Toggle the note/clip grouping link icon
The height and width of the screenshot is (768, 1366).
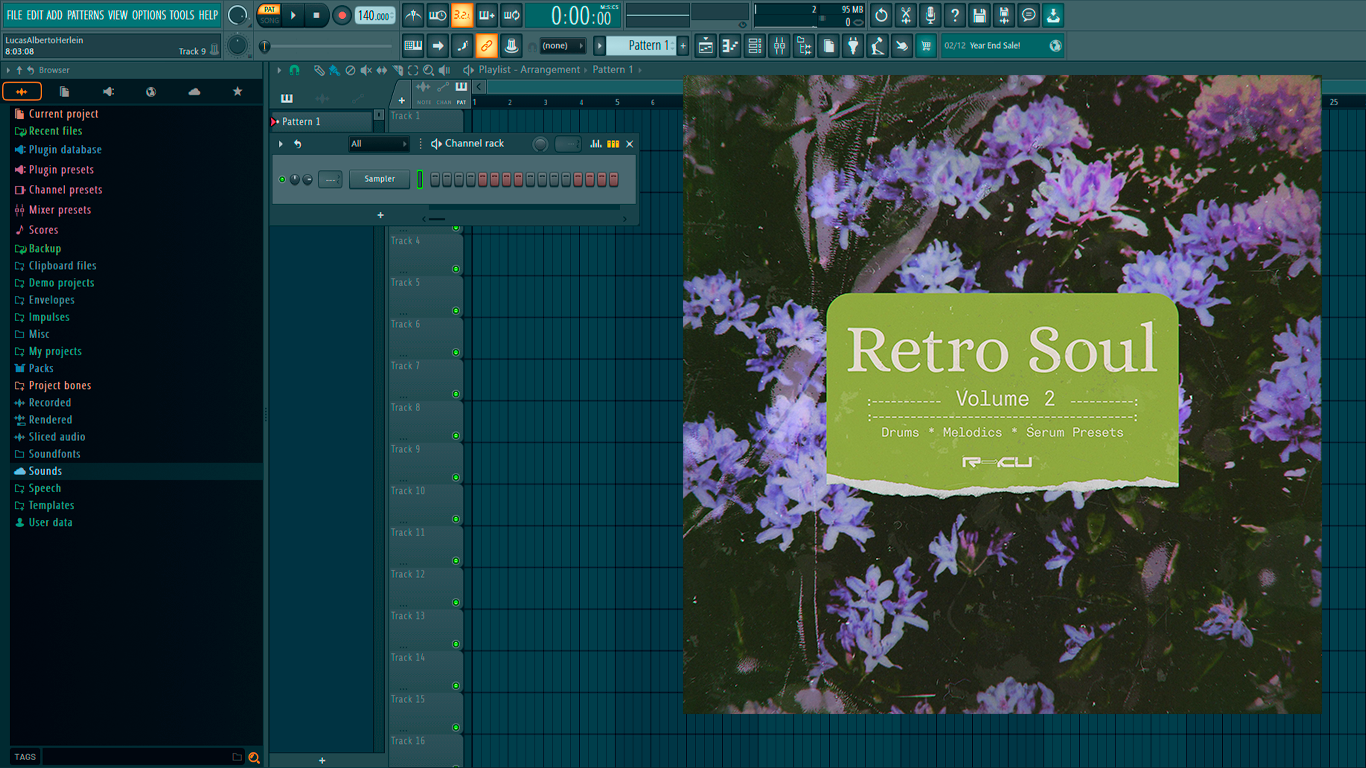[487, 45]
